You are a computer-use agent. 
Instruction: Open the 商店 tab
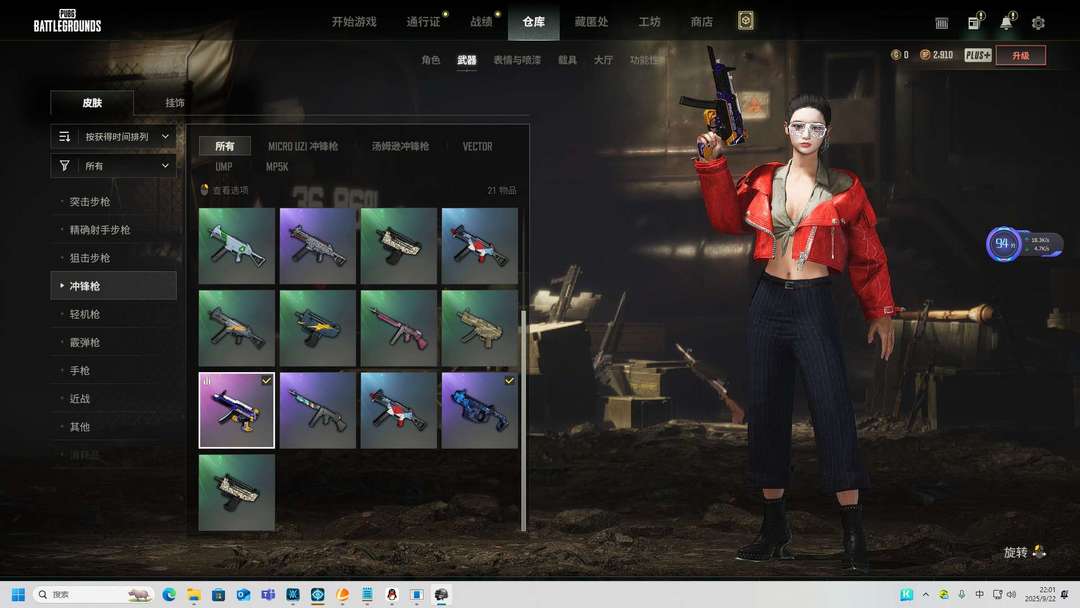[x=701, y=22]
